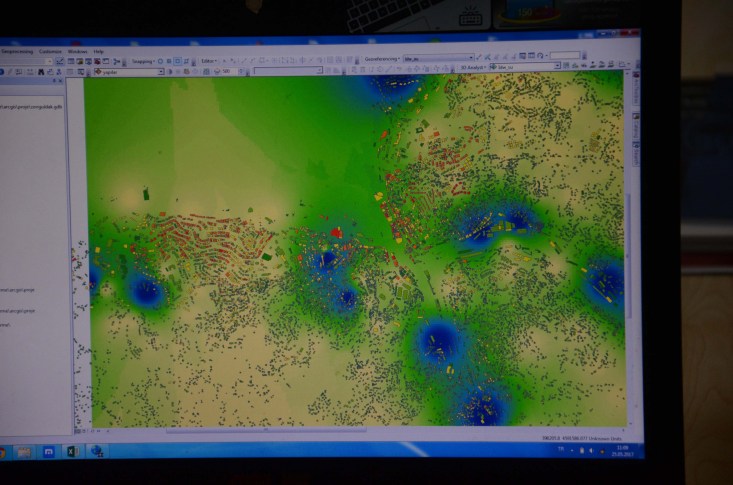The width and height of the screenshot is (733, 485).
Task: Click the map's horizontal scrollbar
Action: [x=300, y=432]
